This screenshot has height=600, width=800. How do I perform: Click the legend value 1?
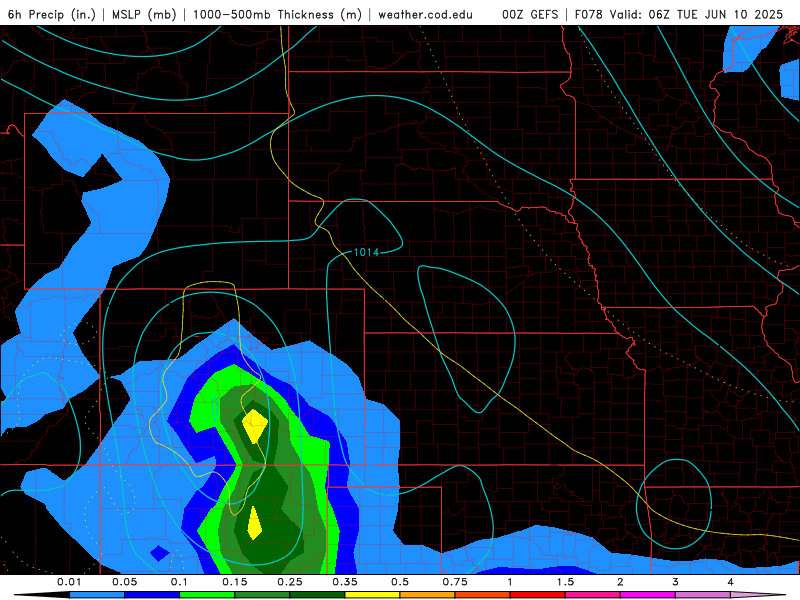(x=510, y=582)
